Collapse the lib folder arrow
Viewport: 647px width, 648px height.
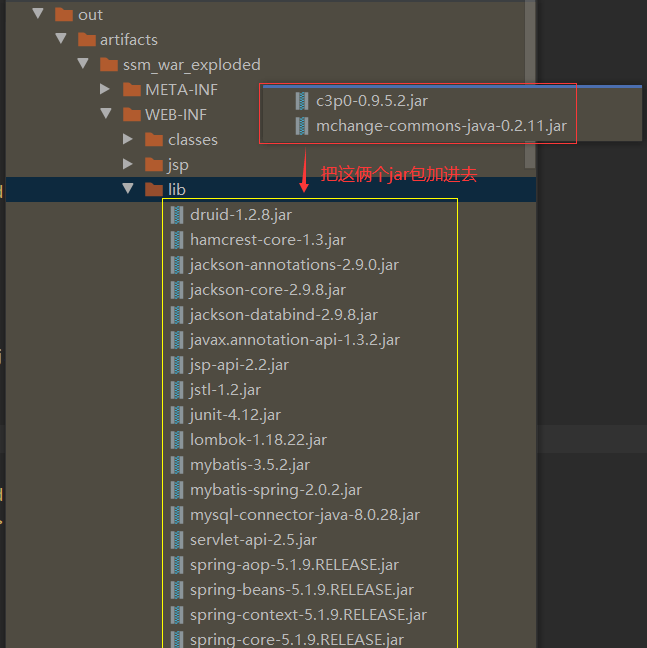(x=128, y=188)
